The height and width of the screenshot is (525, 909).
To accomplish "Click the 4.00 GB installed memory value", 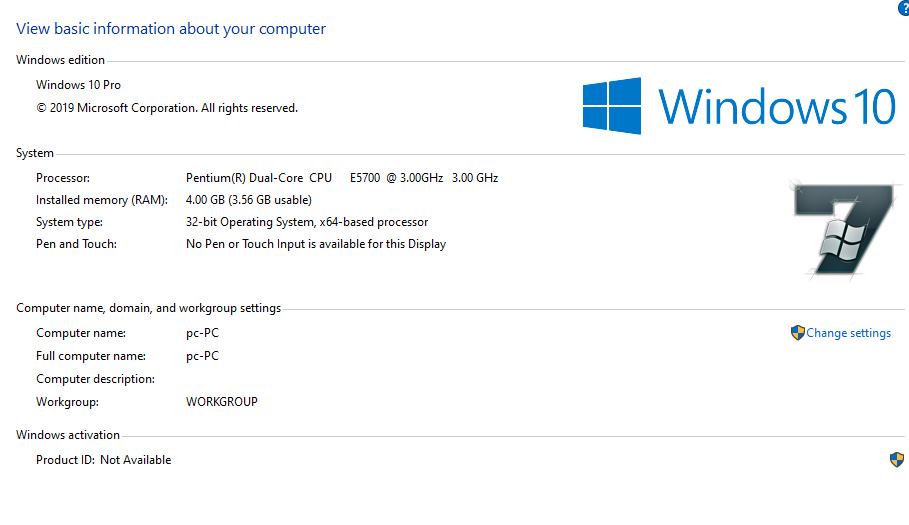I will [x=248, y=200].
